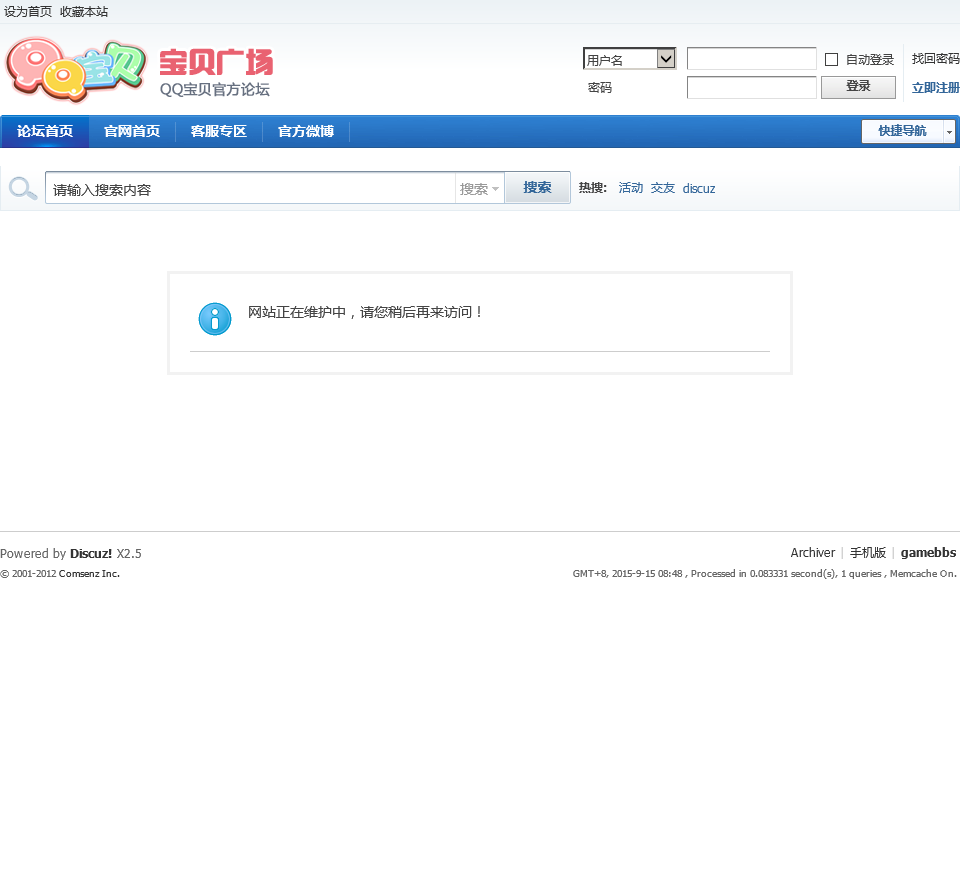Focus the 请输入搜索内容 search field
Image resolution: width=960 pixels, height=873 pixels.
point(250,189)
